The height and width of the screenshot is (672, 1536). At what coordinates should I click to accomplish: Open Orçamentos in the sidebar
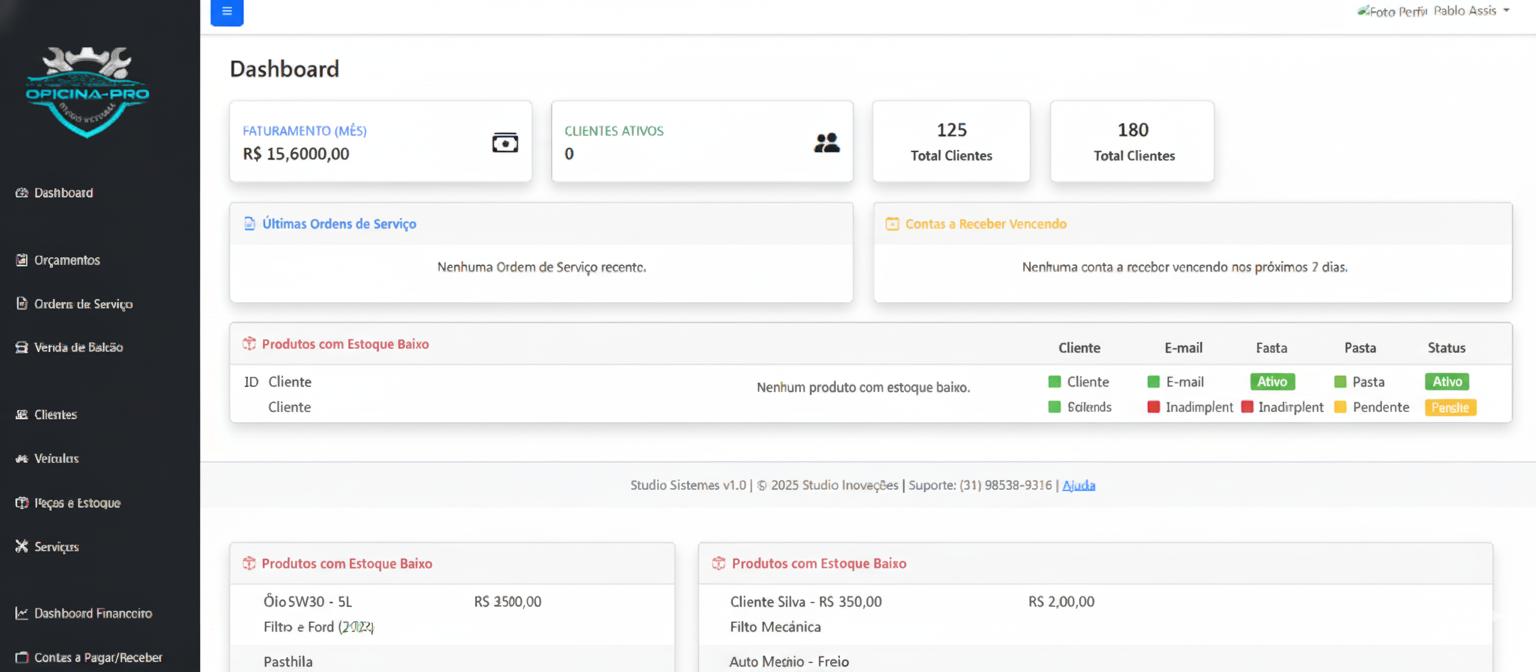coord(58,260)
